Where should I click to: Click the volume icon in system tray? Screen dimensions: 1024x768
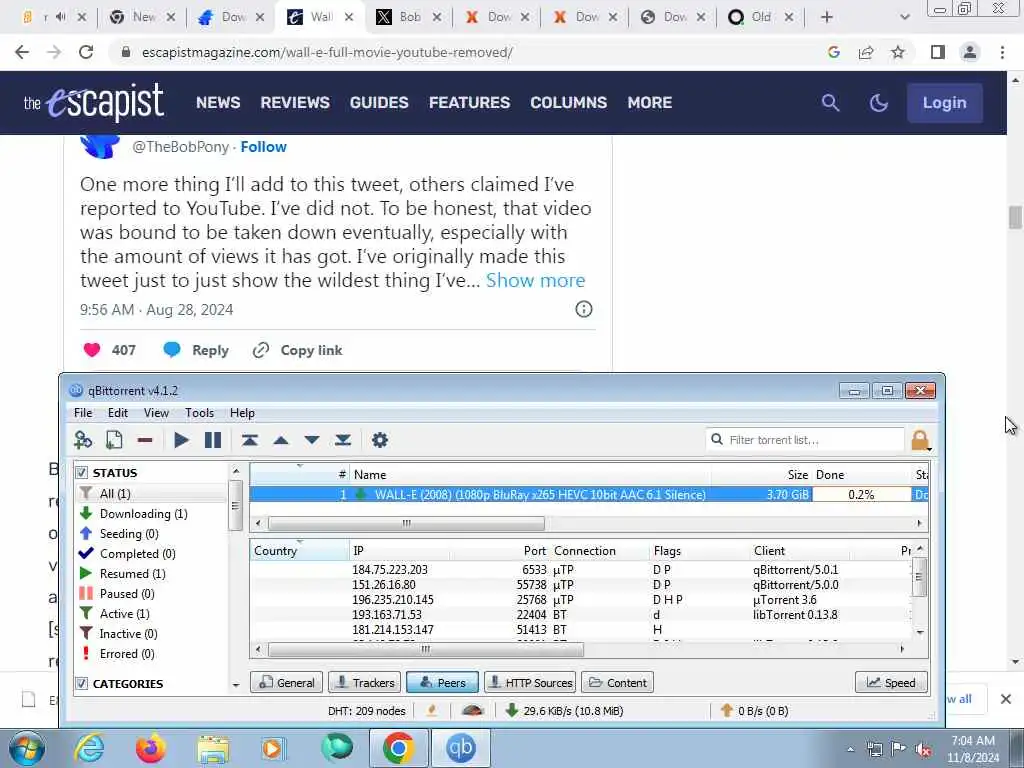tap(923, 750)
